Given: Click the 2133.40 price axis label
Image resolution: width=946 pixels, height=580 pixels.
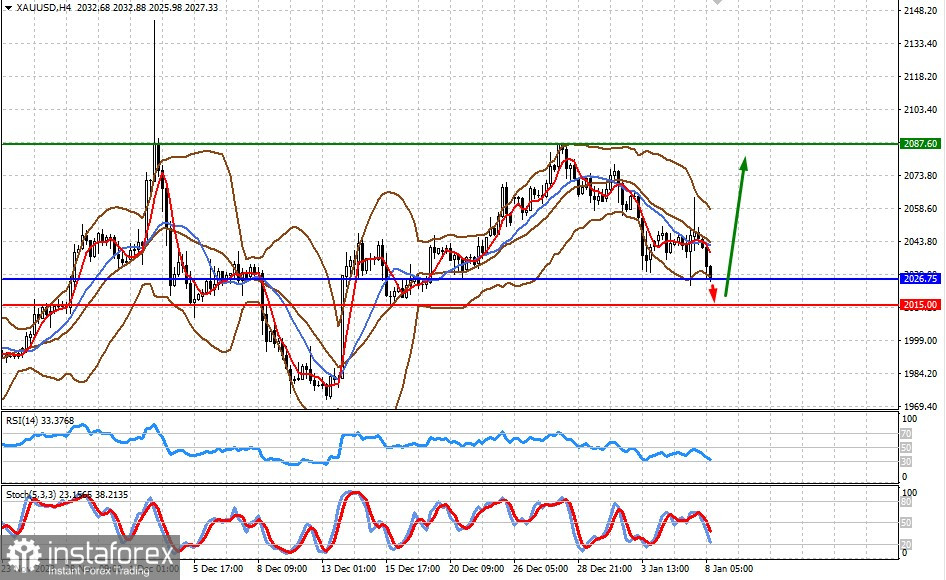Looking at the screenshot, I should pyautogui.click(x=921, y=44).
